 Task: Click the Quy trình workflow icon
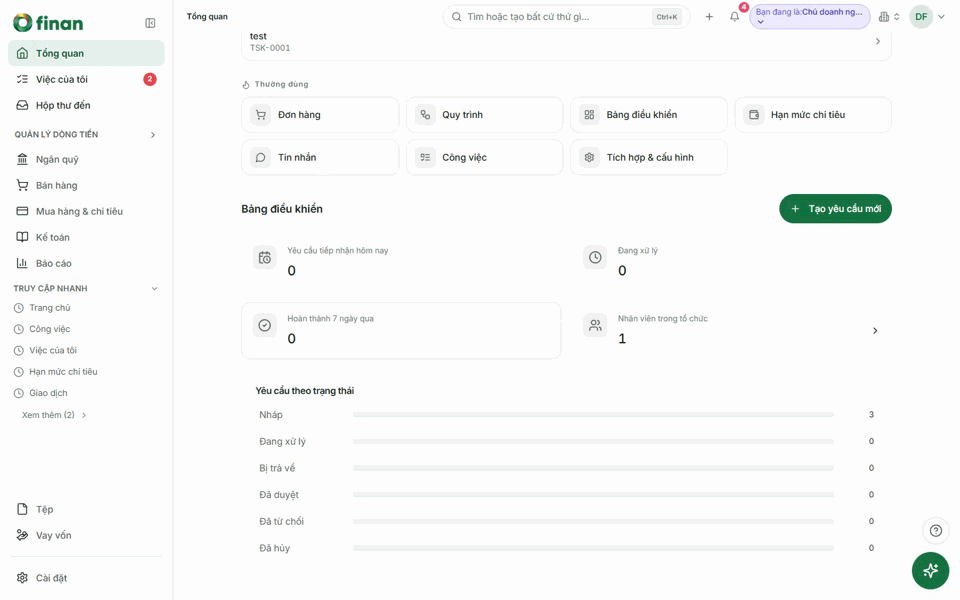pos(425,114)
